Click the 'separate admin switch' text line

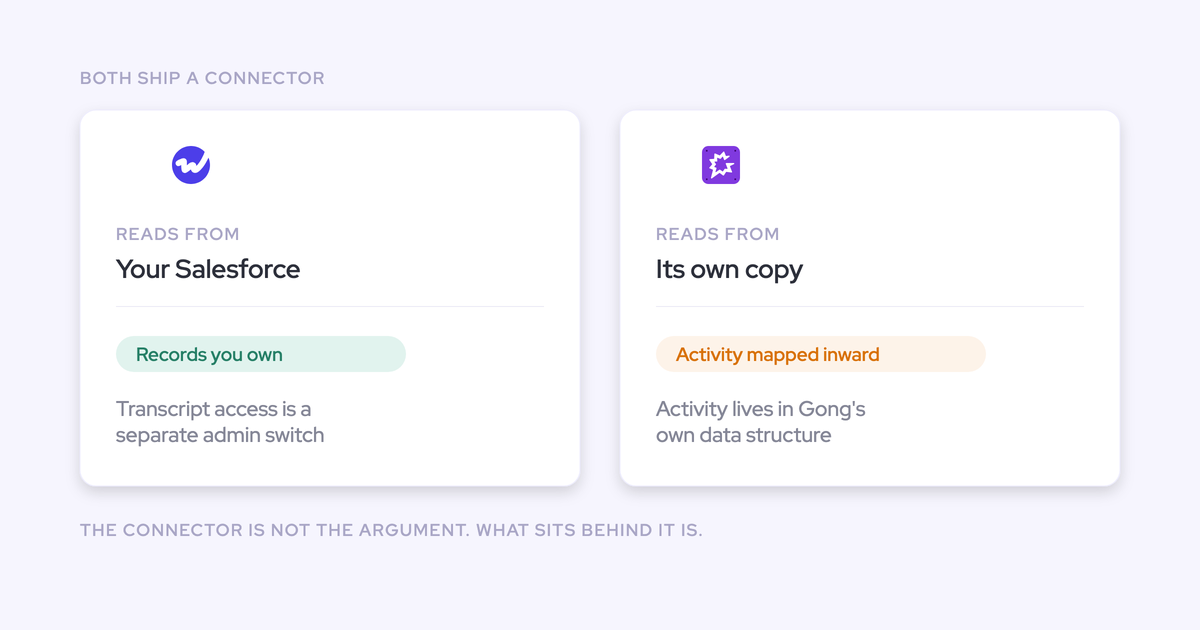(x=220, y=435)
